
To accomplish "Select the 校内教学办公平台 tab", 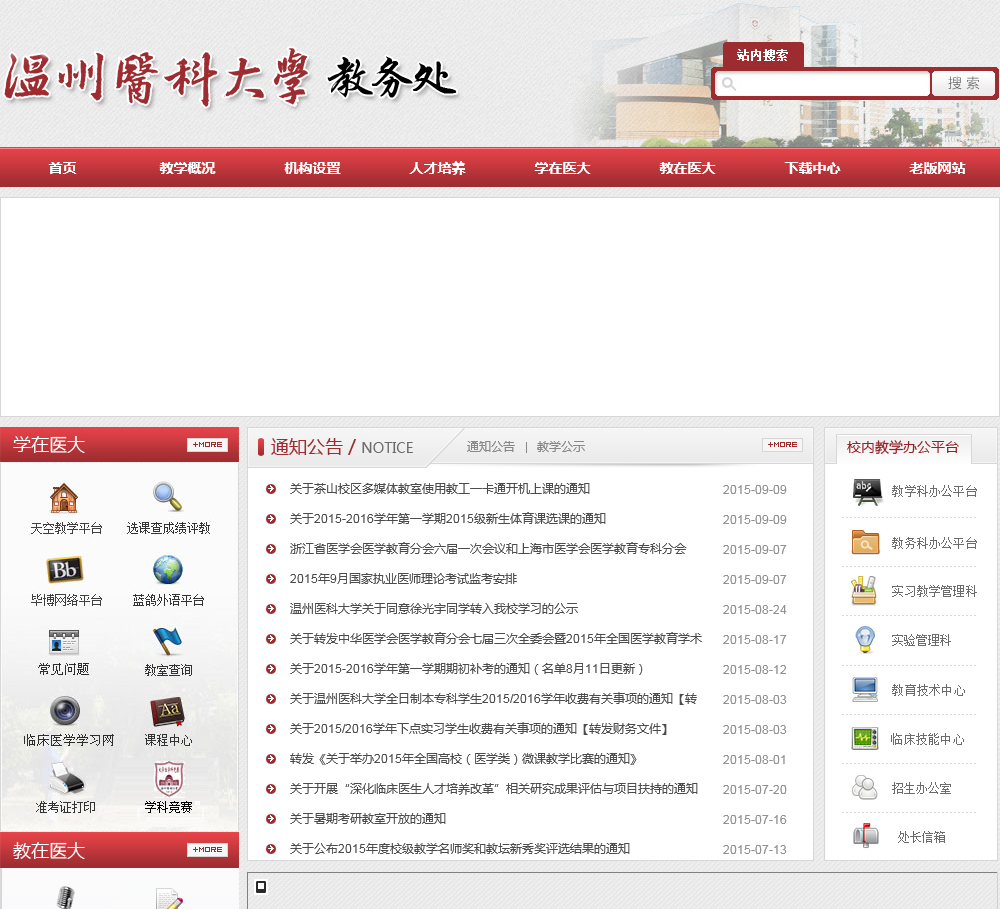I will pos(902,447).
